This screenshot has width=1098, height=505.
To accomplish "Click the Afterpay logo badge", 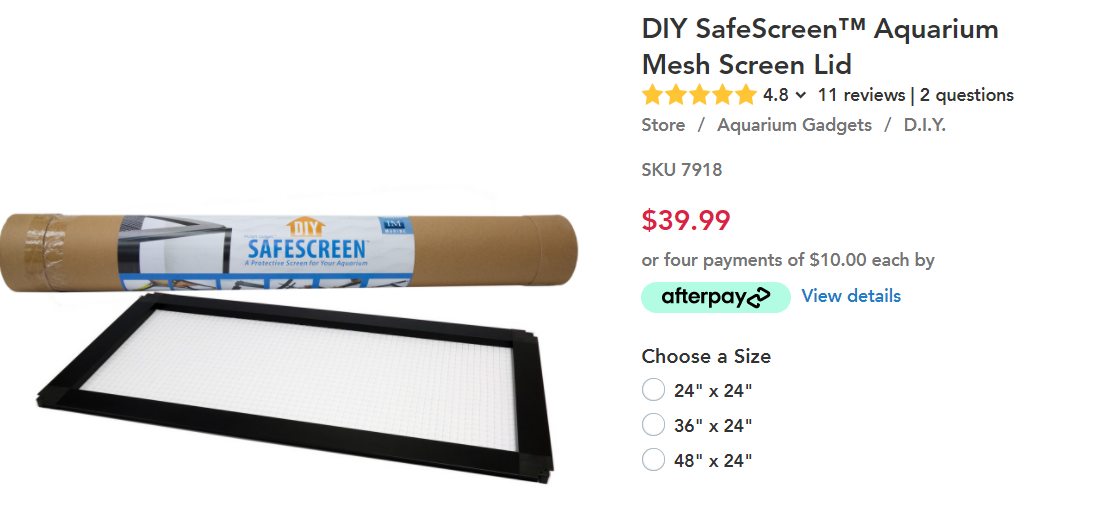I will point(716,297).
